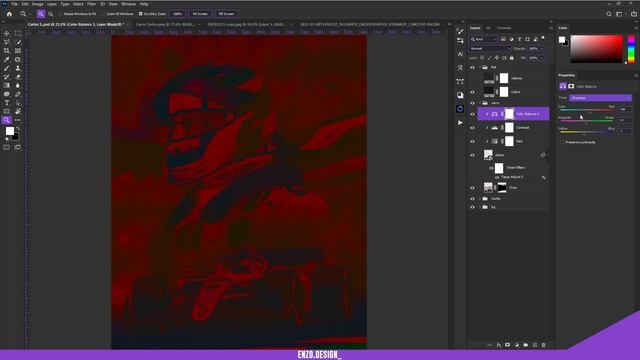Select the Rectangular Marquee tool
Image resolution: width=640 pixels, height=360 pixels.
coord(18,33)
